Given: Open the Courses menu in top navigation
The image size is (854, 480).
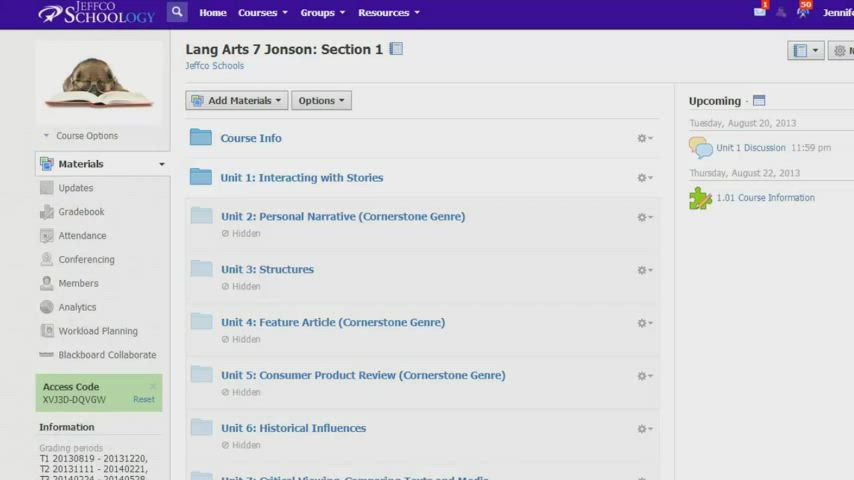Looking at the screenshot, I should click(x=263, y=13).
